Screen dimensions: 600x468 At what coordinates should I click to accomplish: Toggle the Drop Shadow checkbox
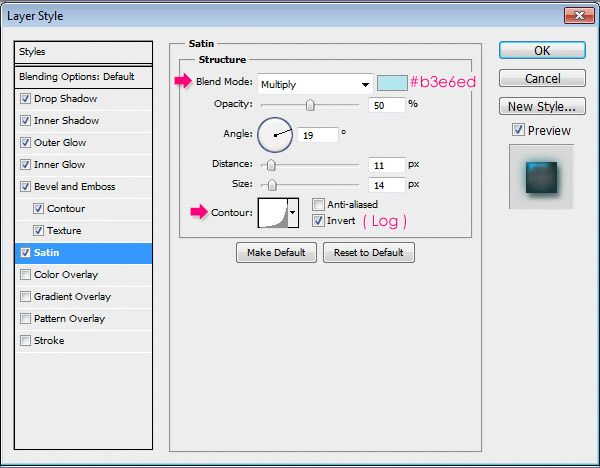[x=25, y=99]
